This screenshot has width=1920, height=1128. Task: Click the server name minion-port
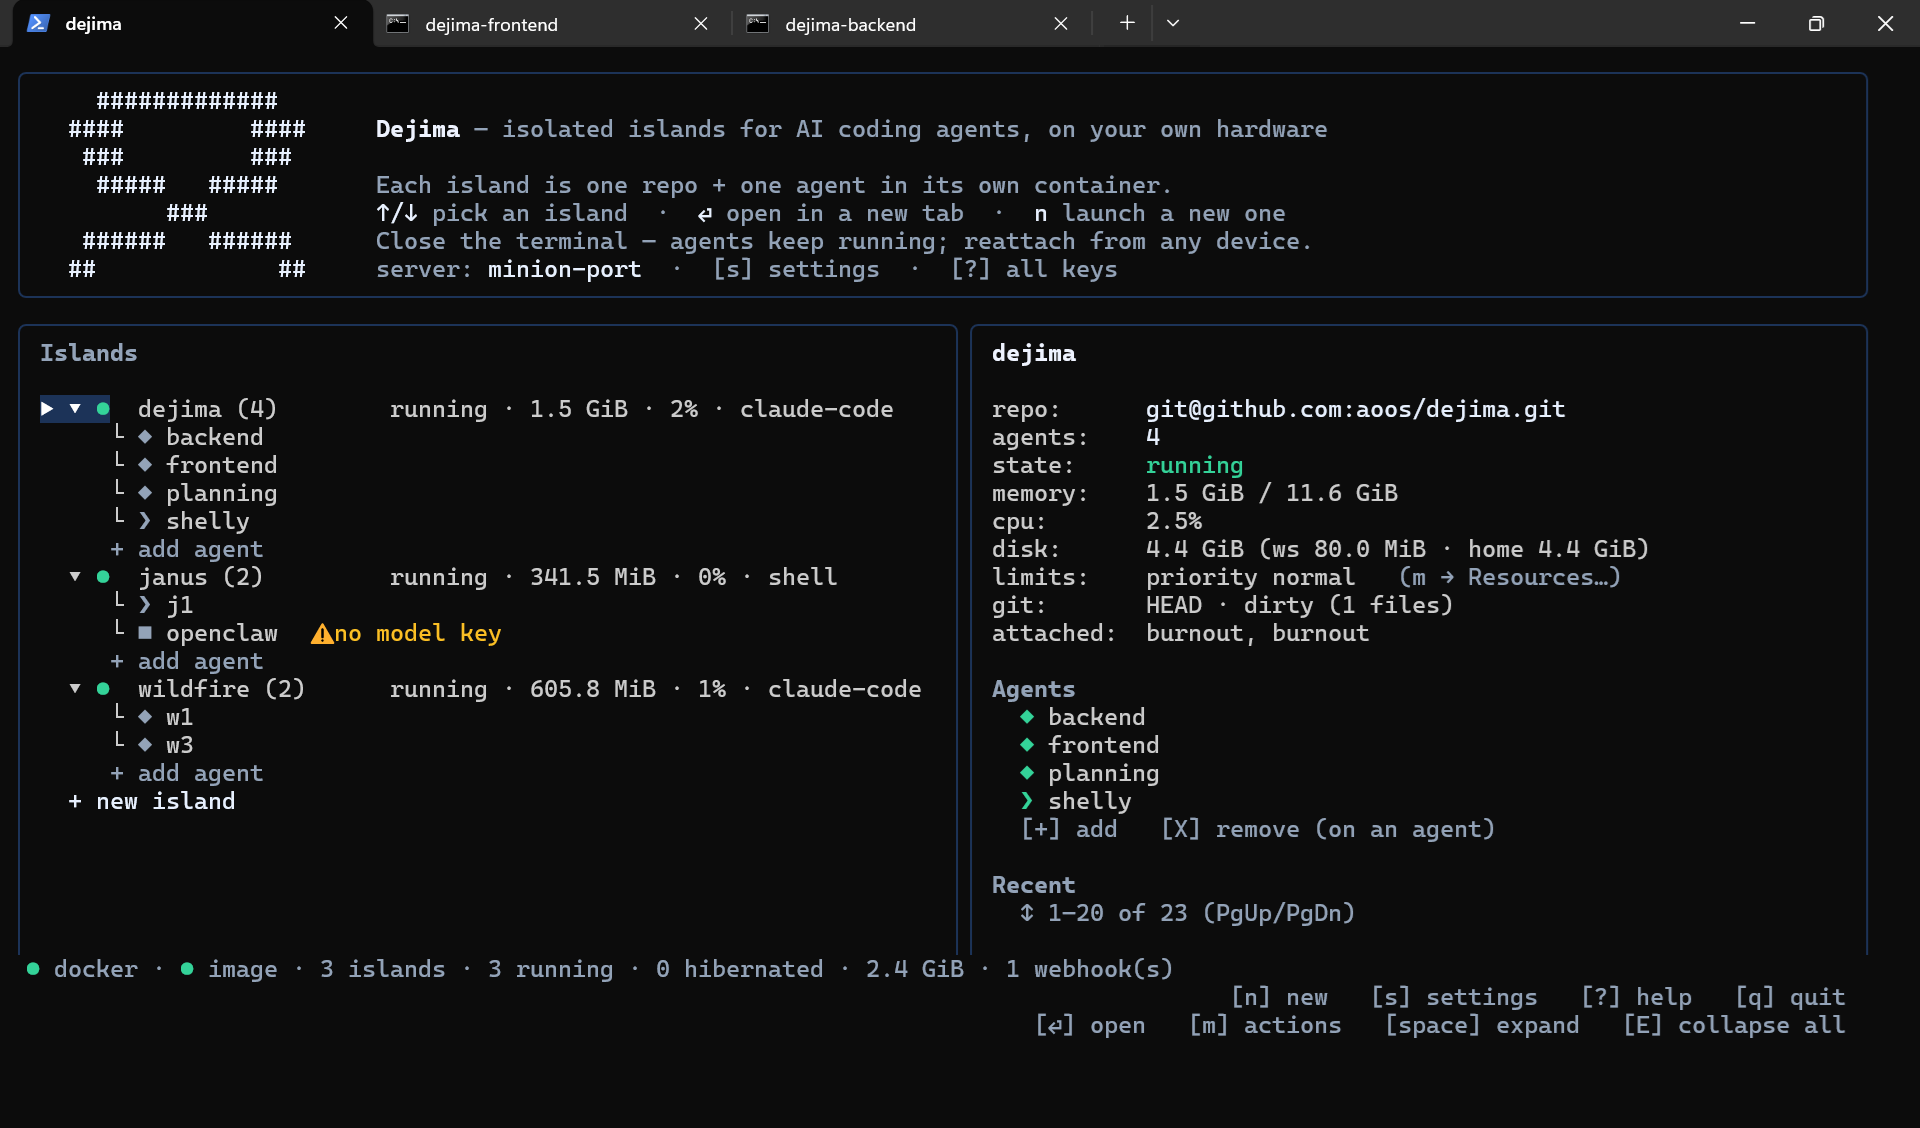pos(564,269)
